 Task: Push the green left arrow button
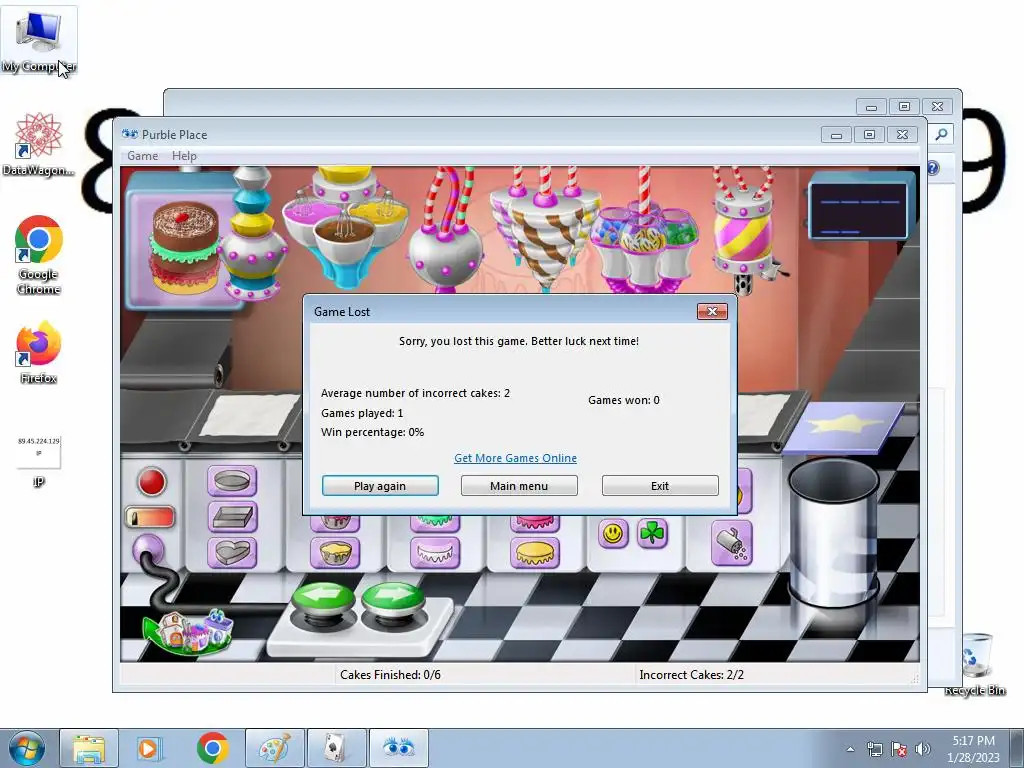pyautogui.click(x=323, y=600)
